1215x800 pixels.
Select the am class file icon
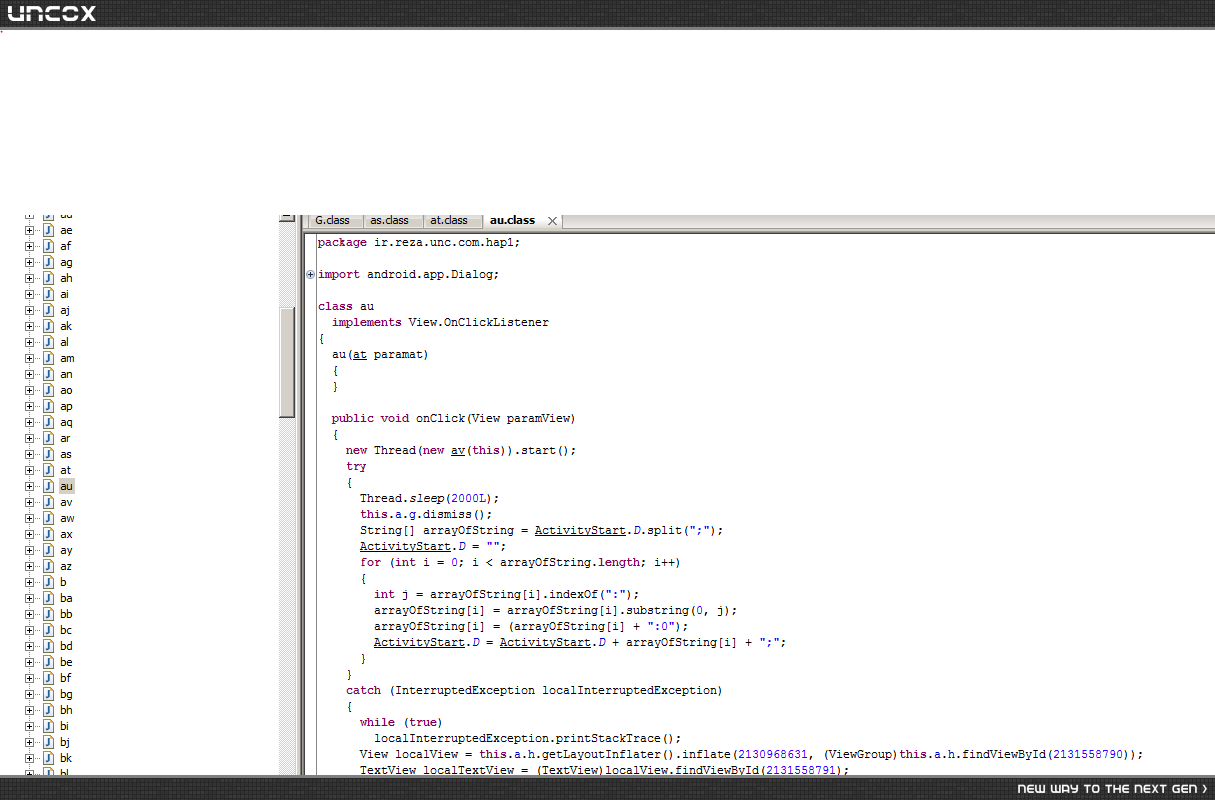(x=47, y=358)
